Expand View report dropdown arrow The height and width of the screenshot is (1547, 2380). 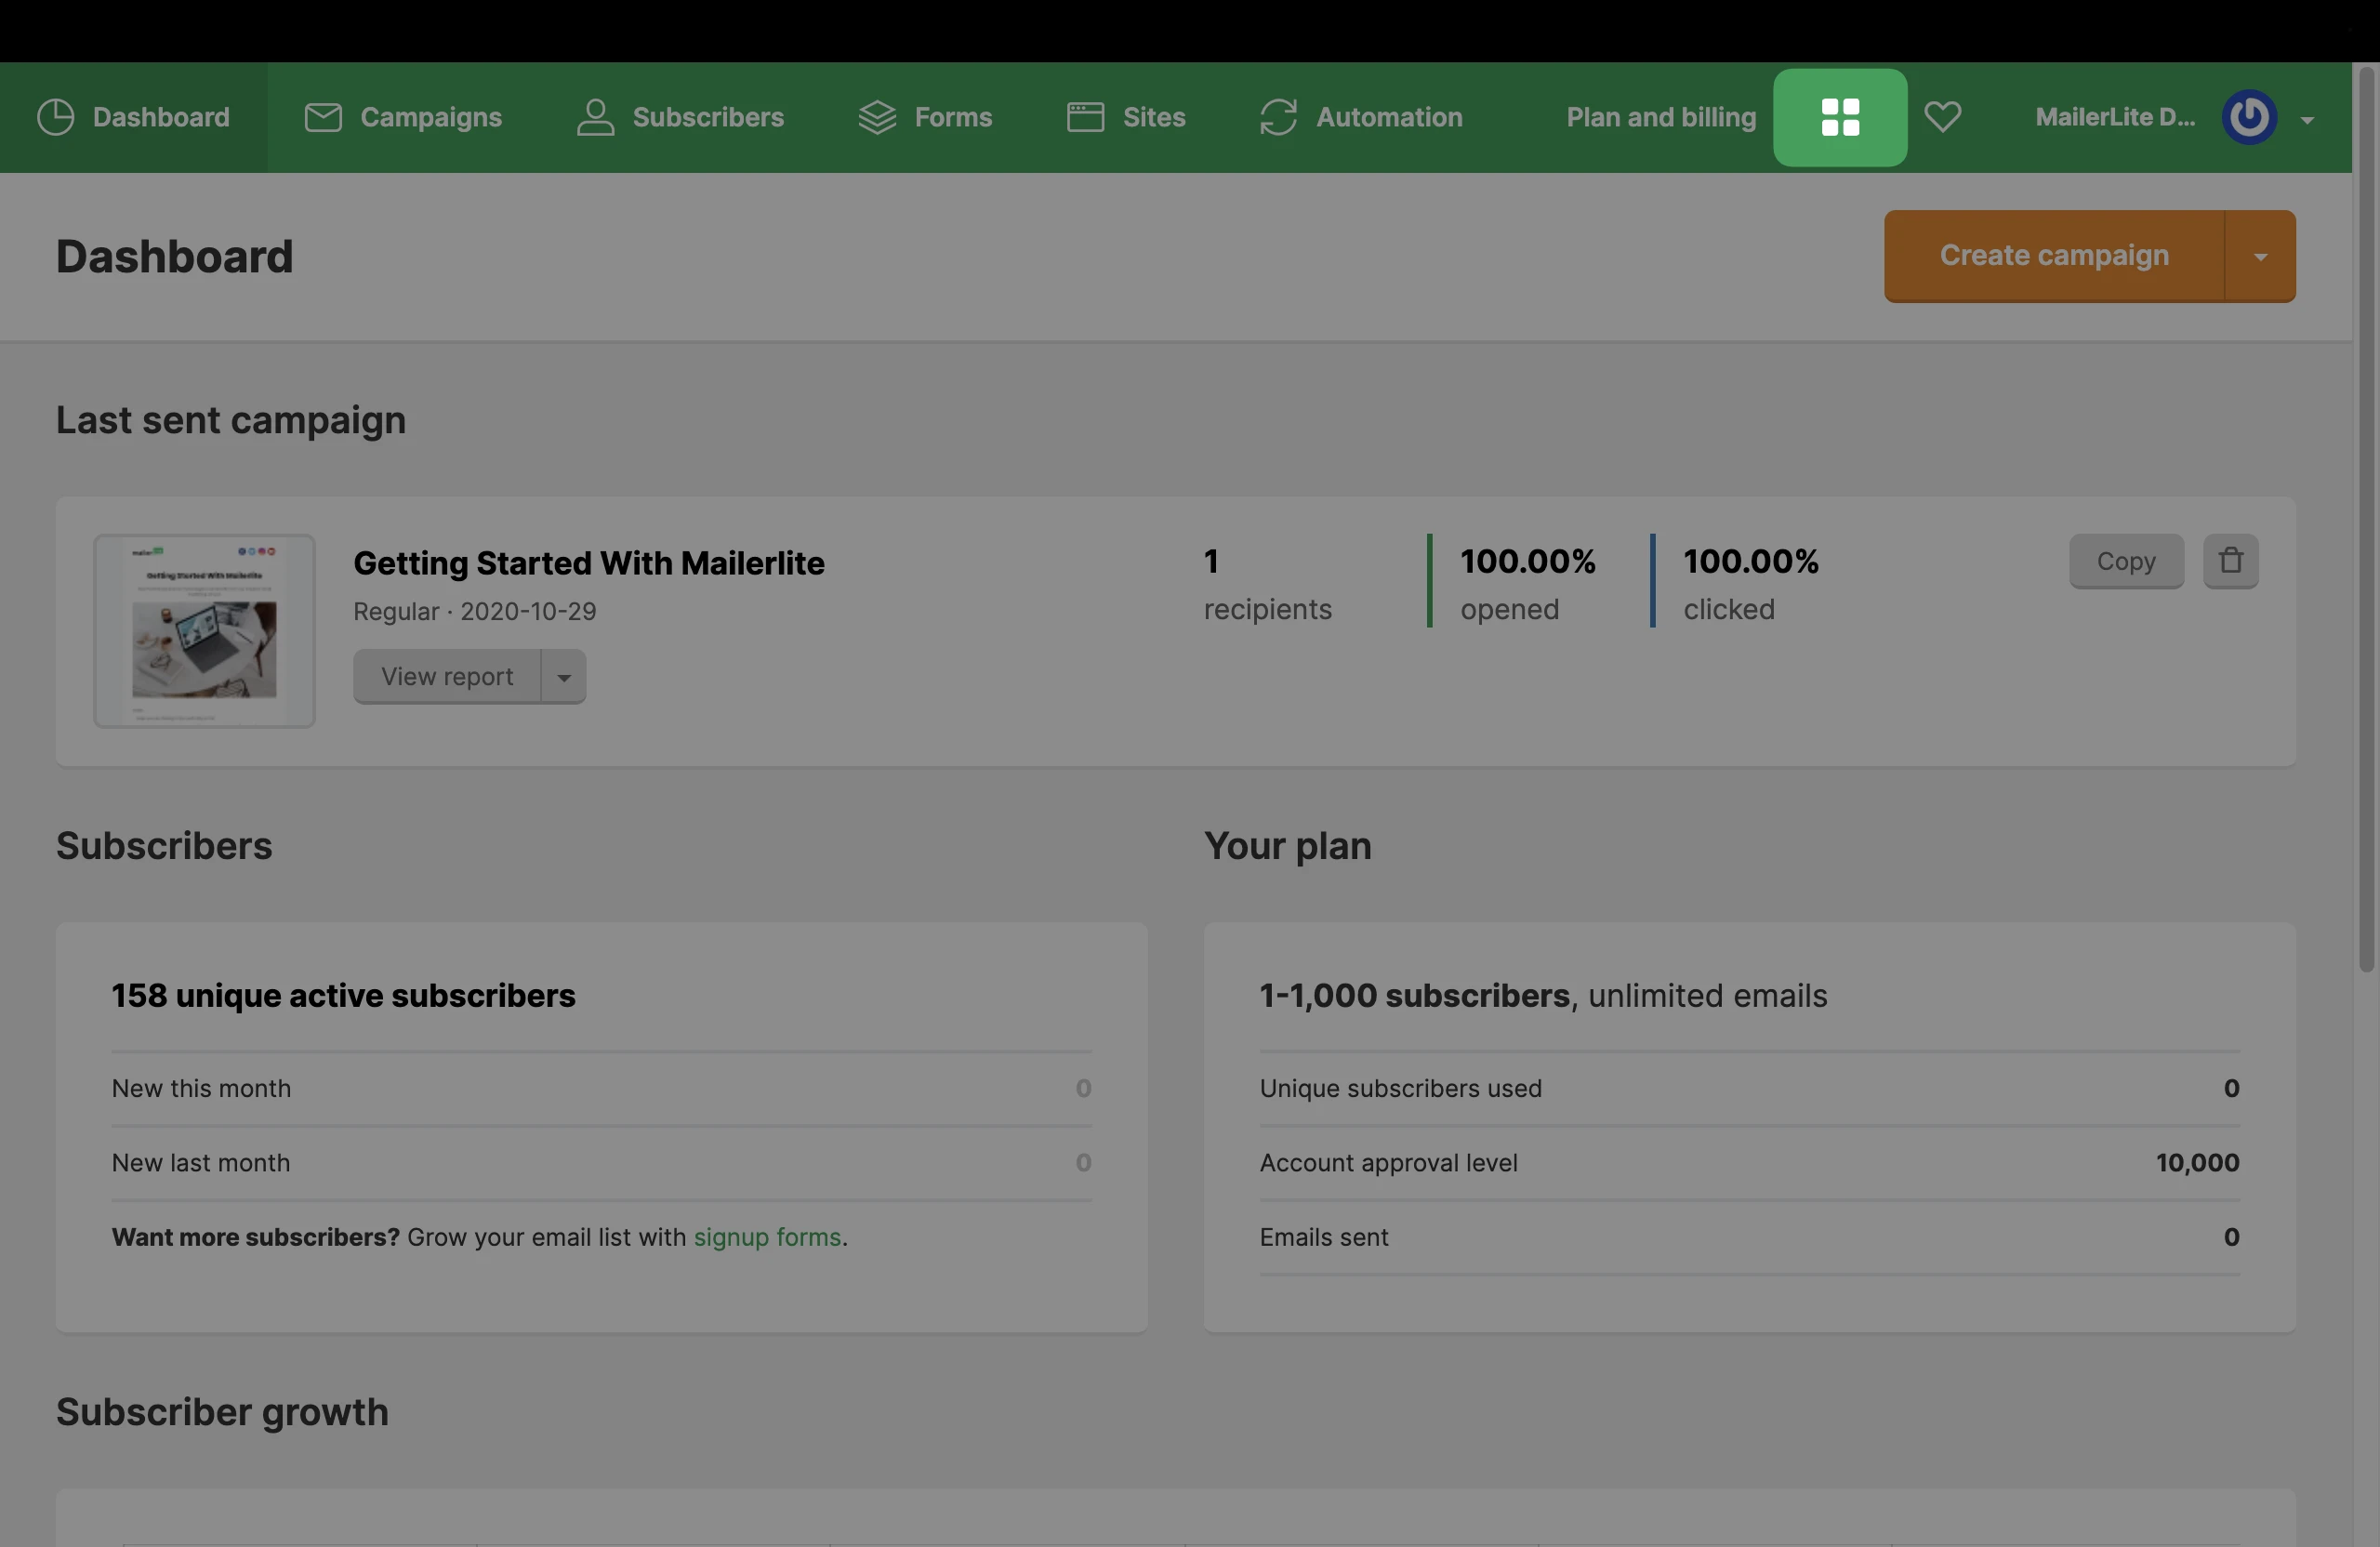pyautogui.click(x=564, y=677)
